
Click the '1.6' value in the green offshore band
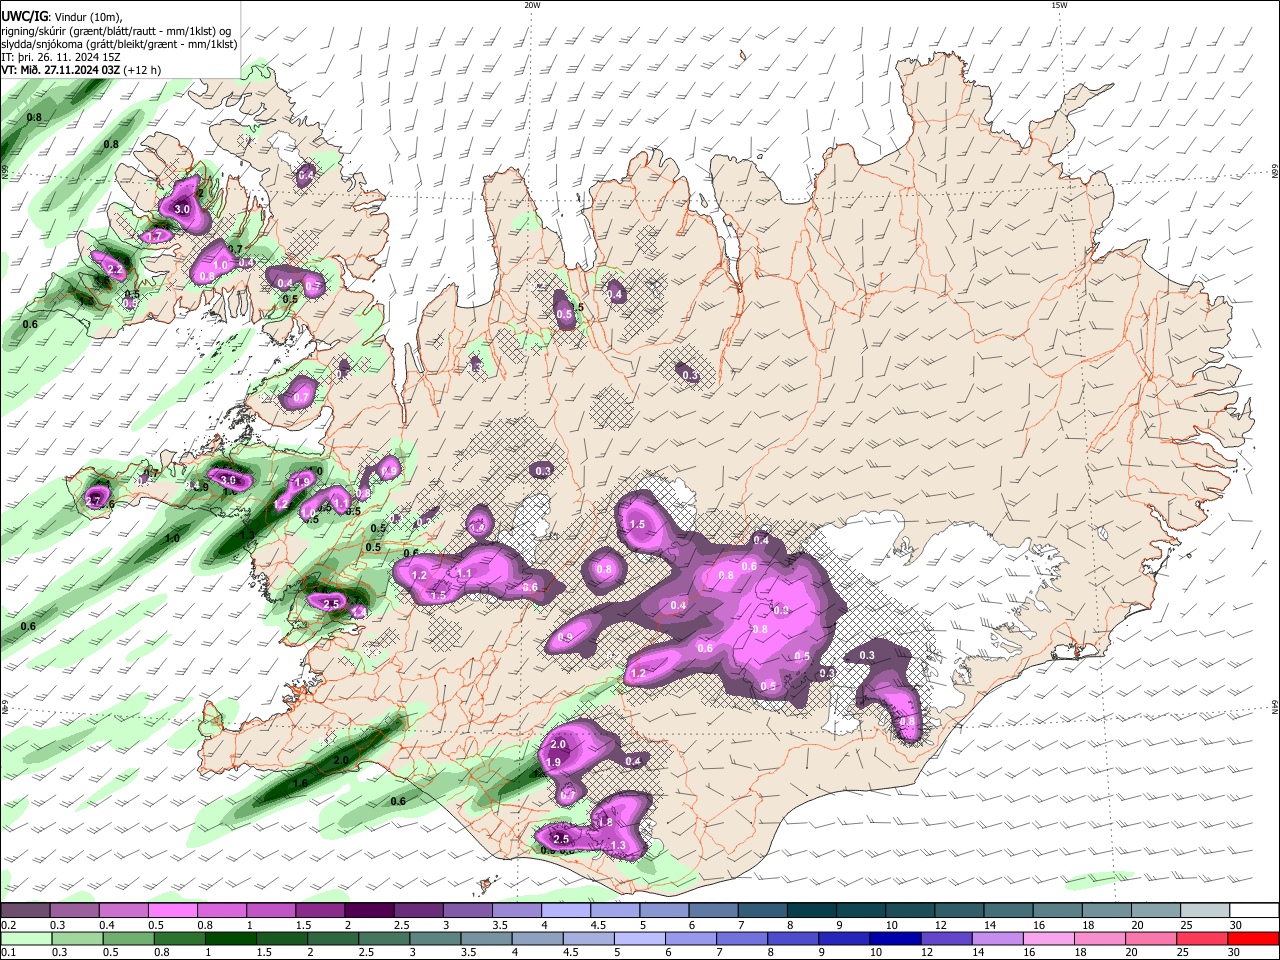299,783
